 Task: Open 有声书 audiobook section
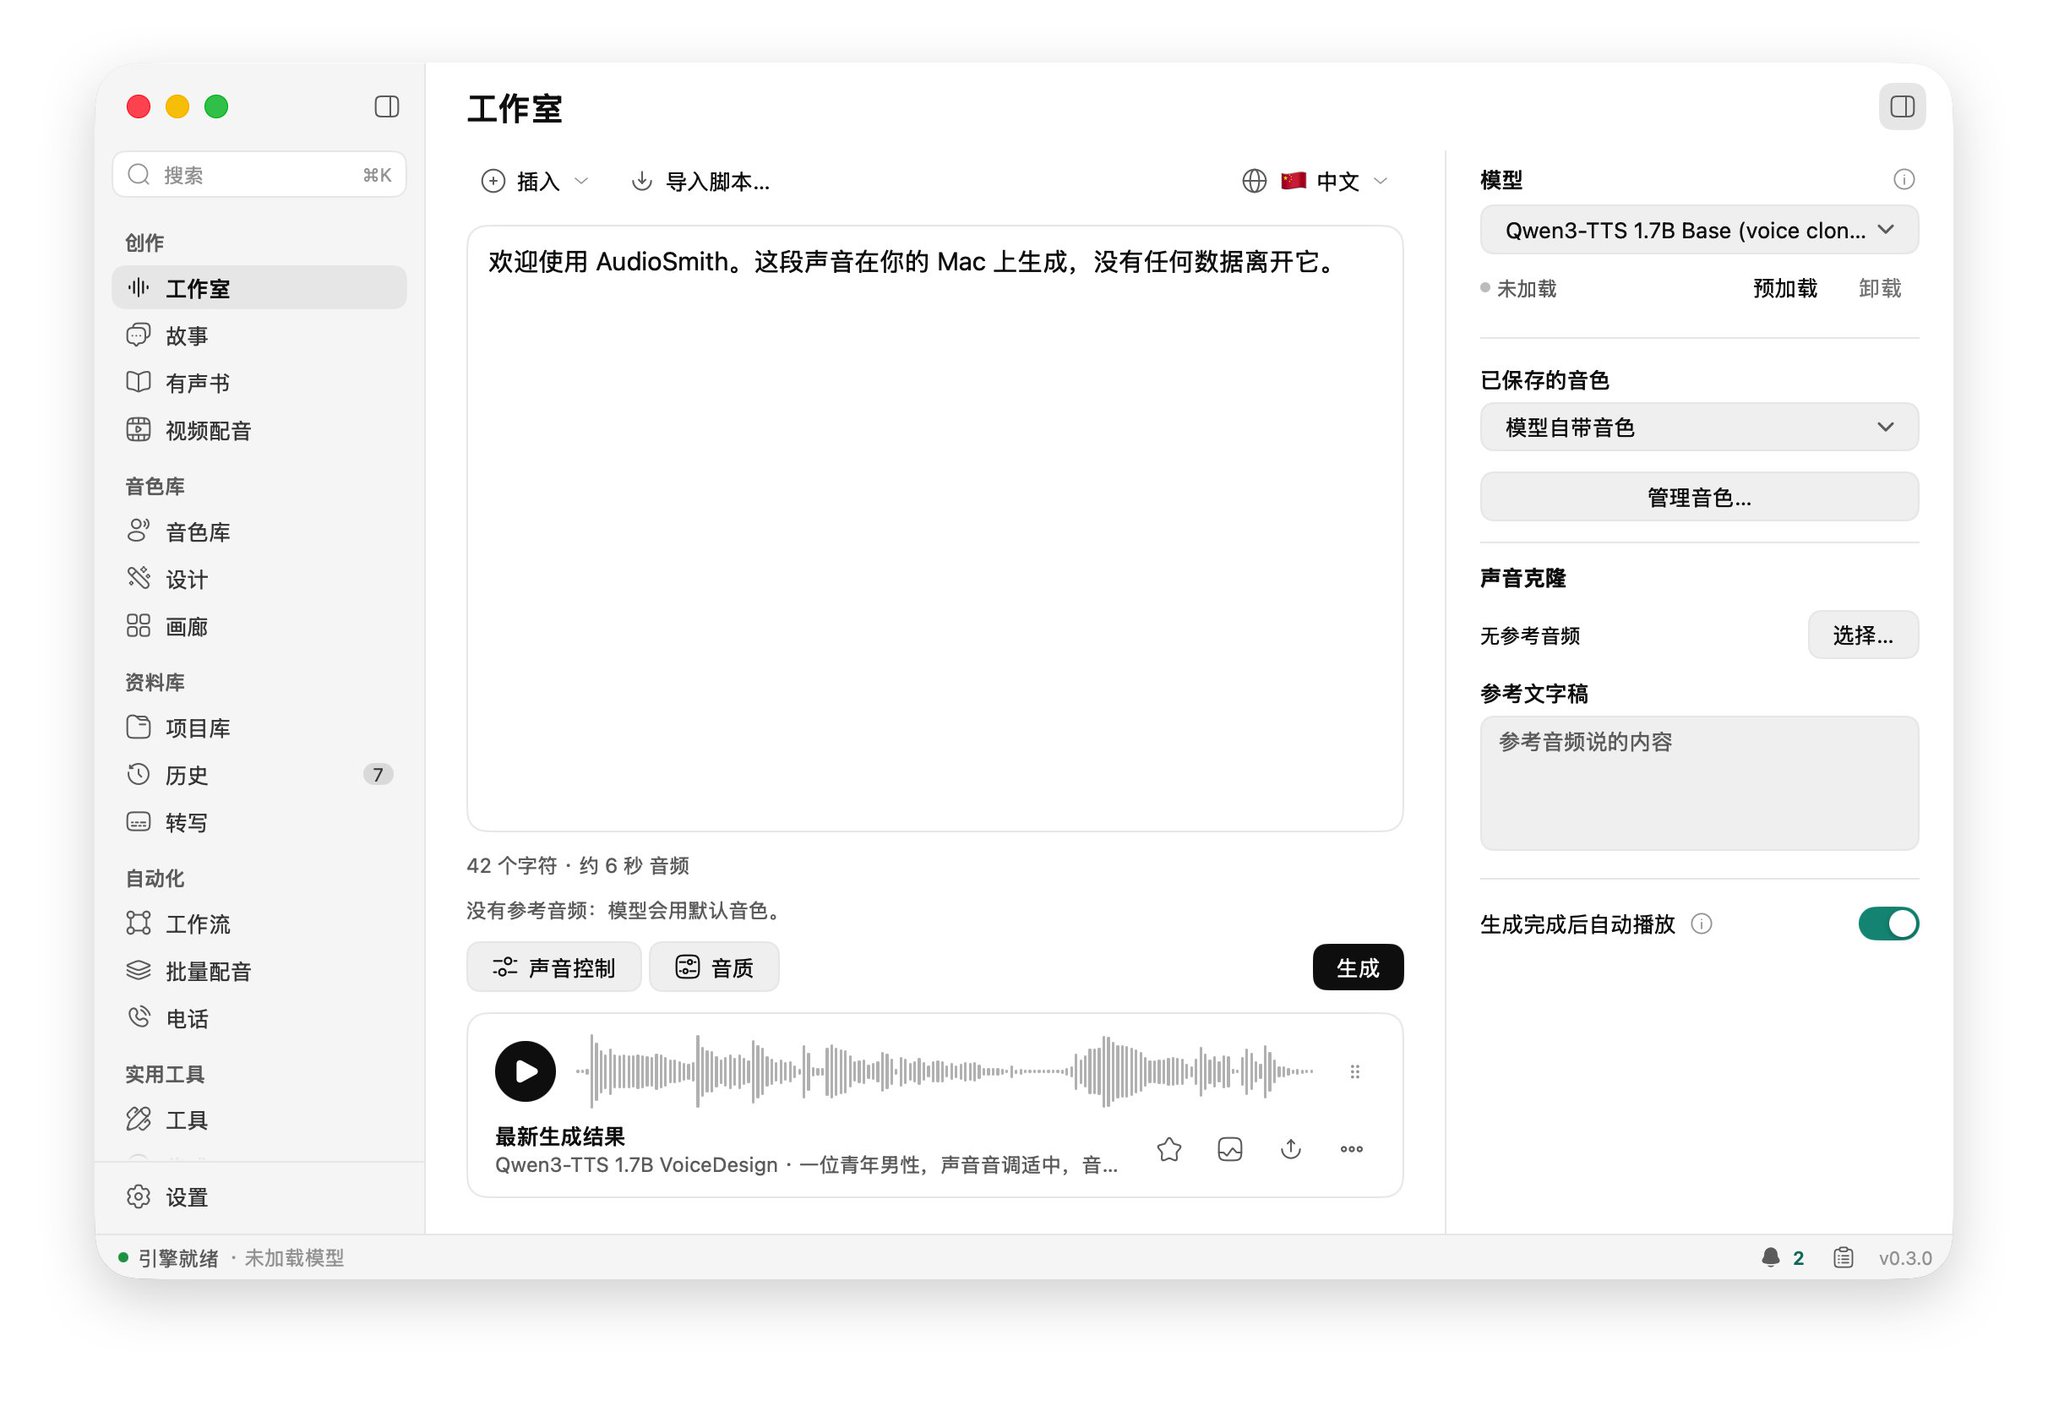(x=259, y=383)
